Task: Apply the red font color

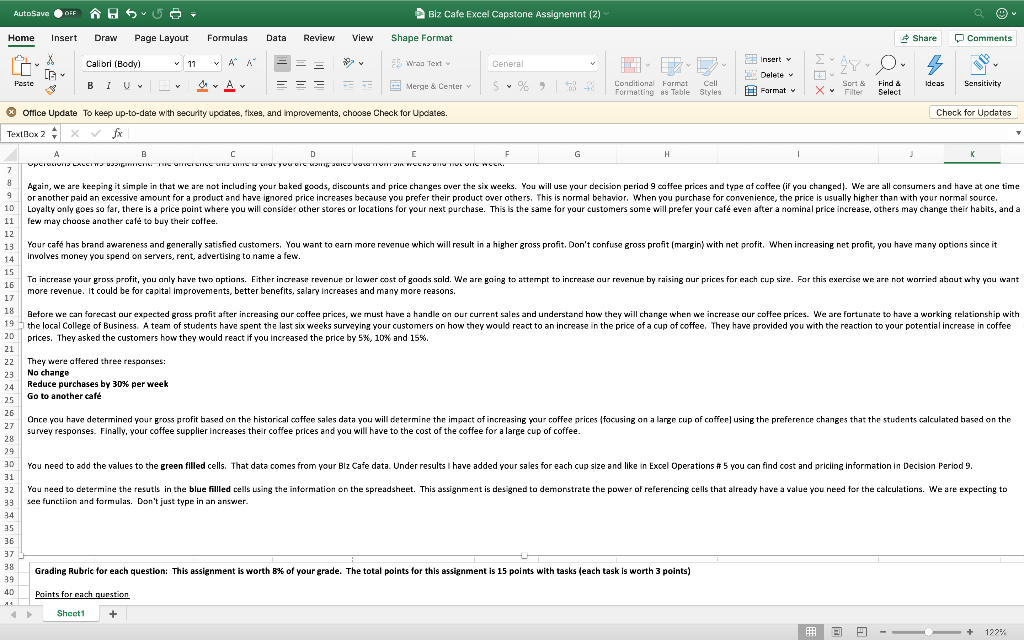Action: pyautogui.click(x=229, y=86)
